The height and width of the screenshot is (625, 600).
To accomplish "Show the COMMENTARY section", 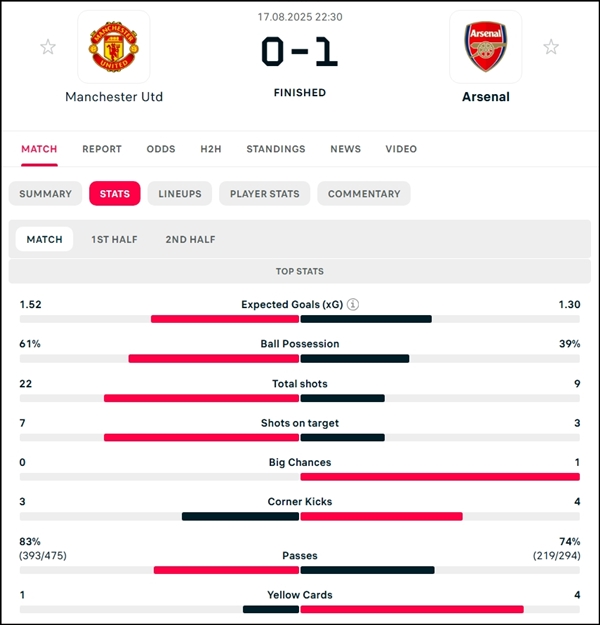I will (364, 194).
